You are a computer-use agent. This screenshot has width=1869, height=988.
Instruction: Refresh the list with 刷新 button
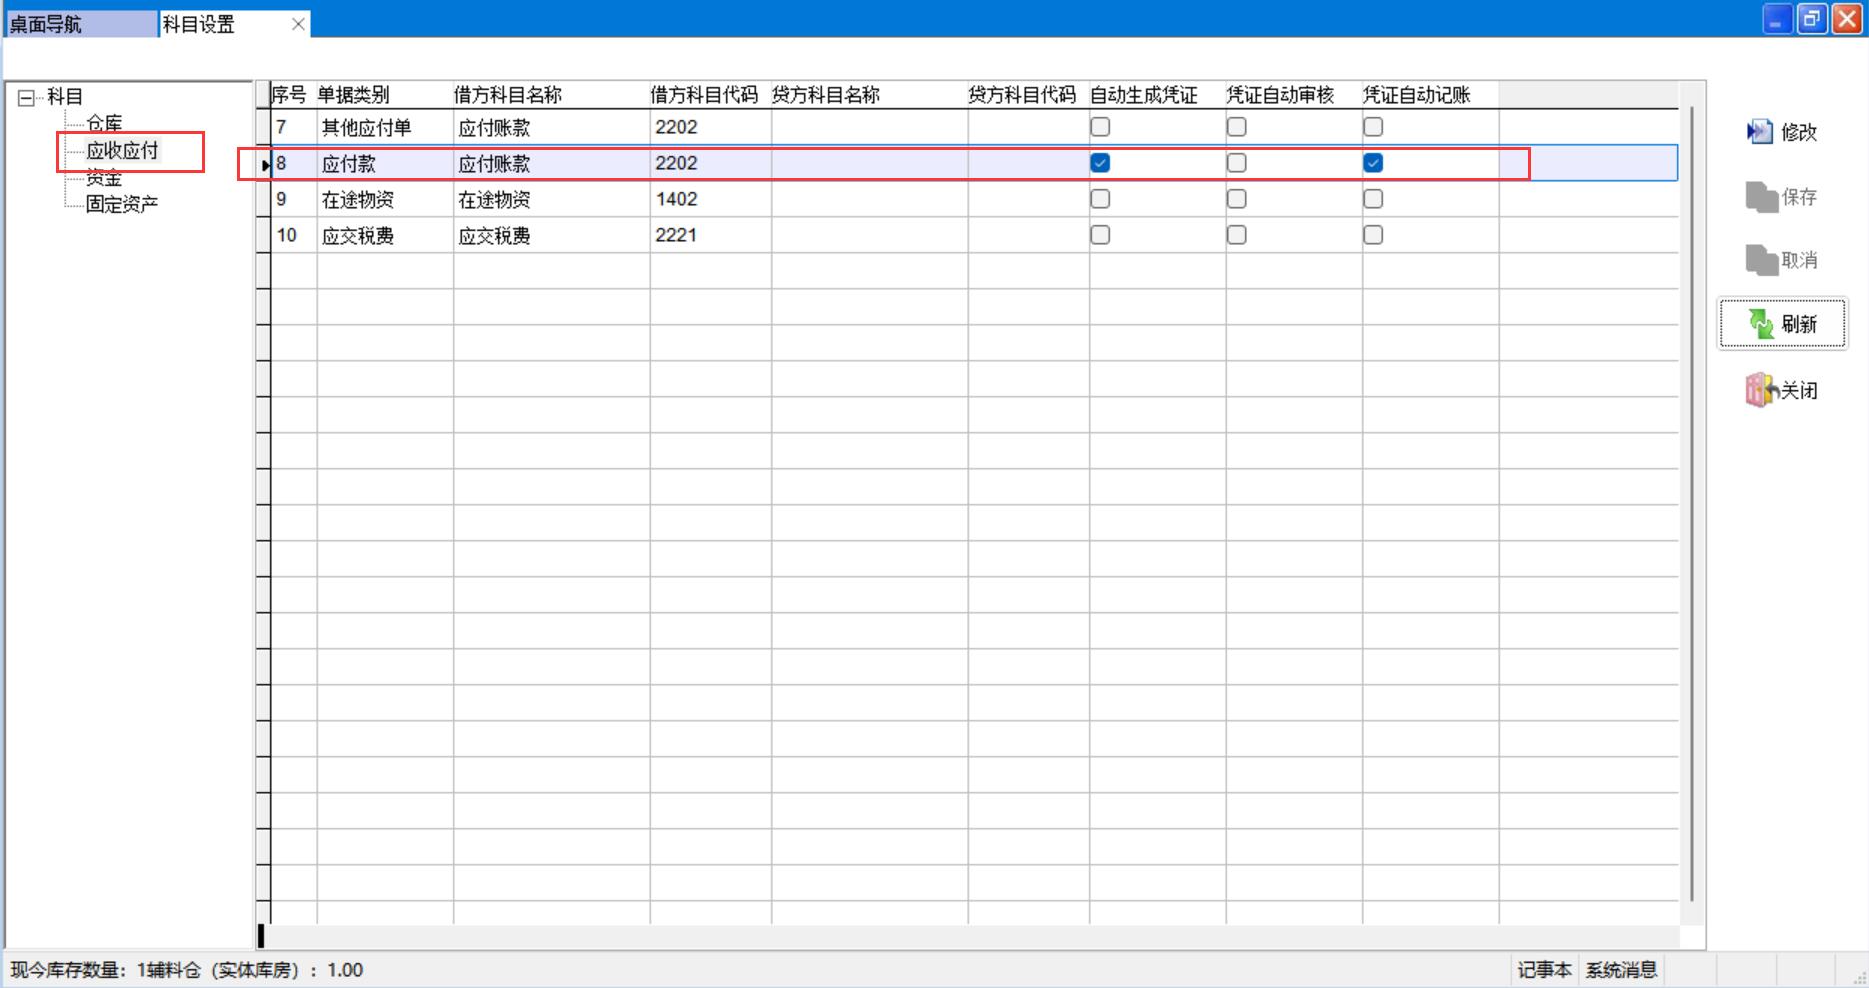1782,324
